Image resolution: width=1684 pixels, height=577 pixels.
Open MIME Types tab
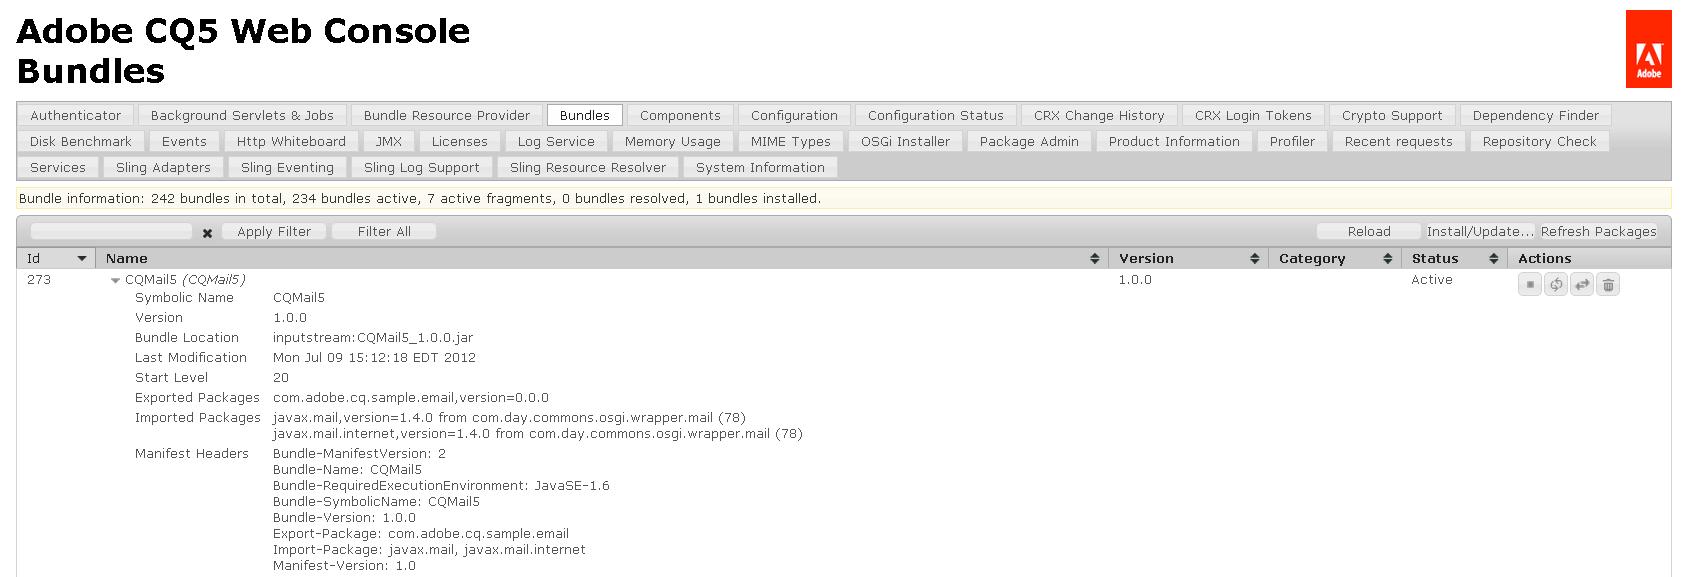[x=791, y=141]
